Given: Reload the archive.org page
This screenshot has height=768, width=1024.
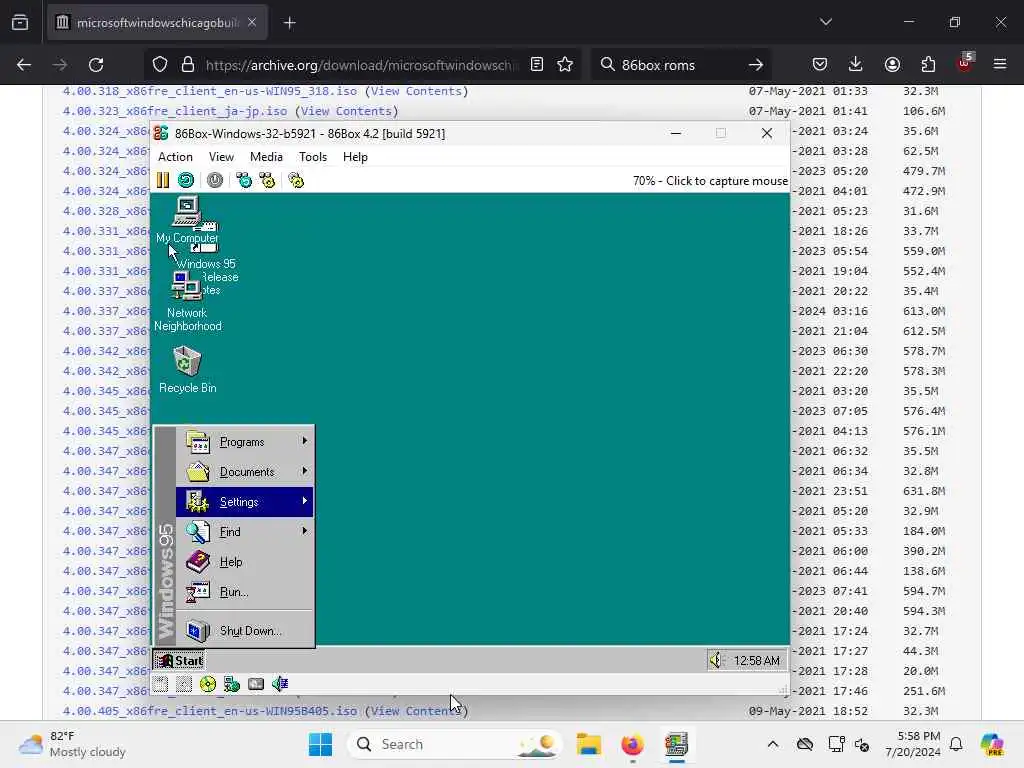Looking at the screenshot, I should coord(96,65).
